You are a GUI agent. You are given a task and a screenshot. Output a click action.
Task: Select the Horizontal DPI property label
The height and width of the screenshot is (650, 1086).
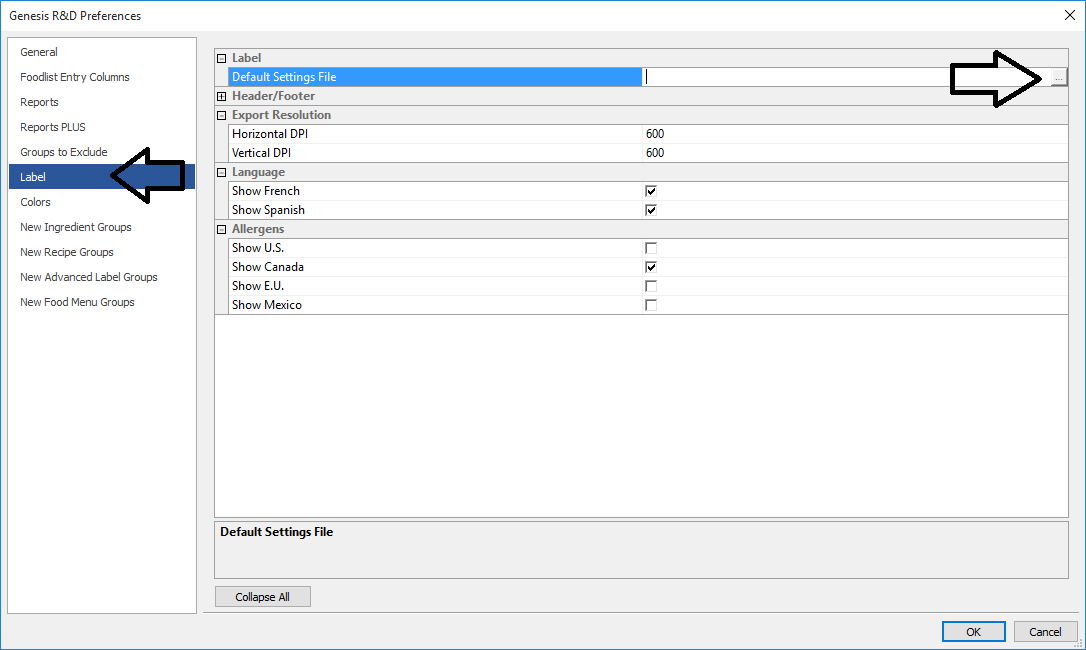pyautogui.click(x=270, y=134)
